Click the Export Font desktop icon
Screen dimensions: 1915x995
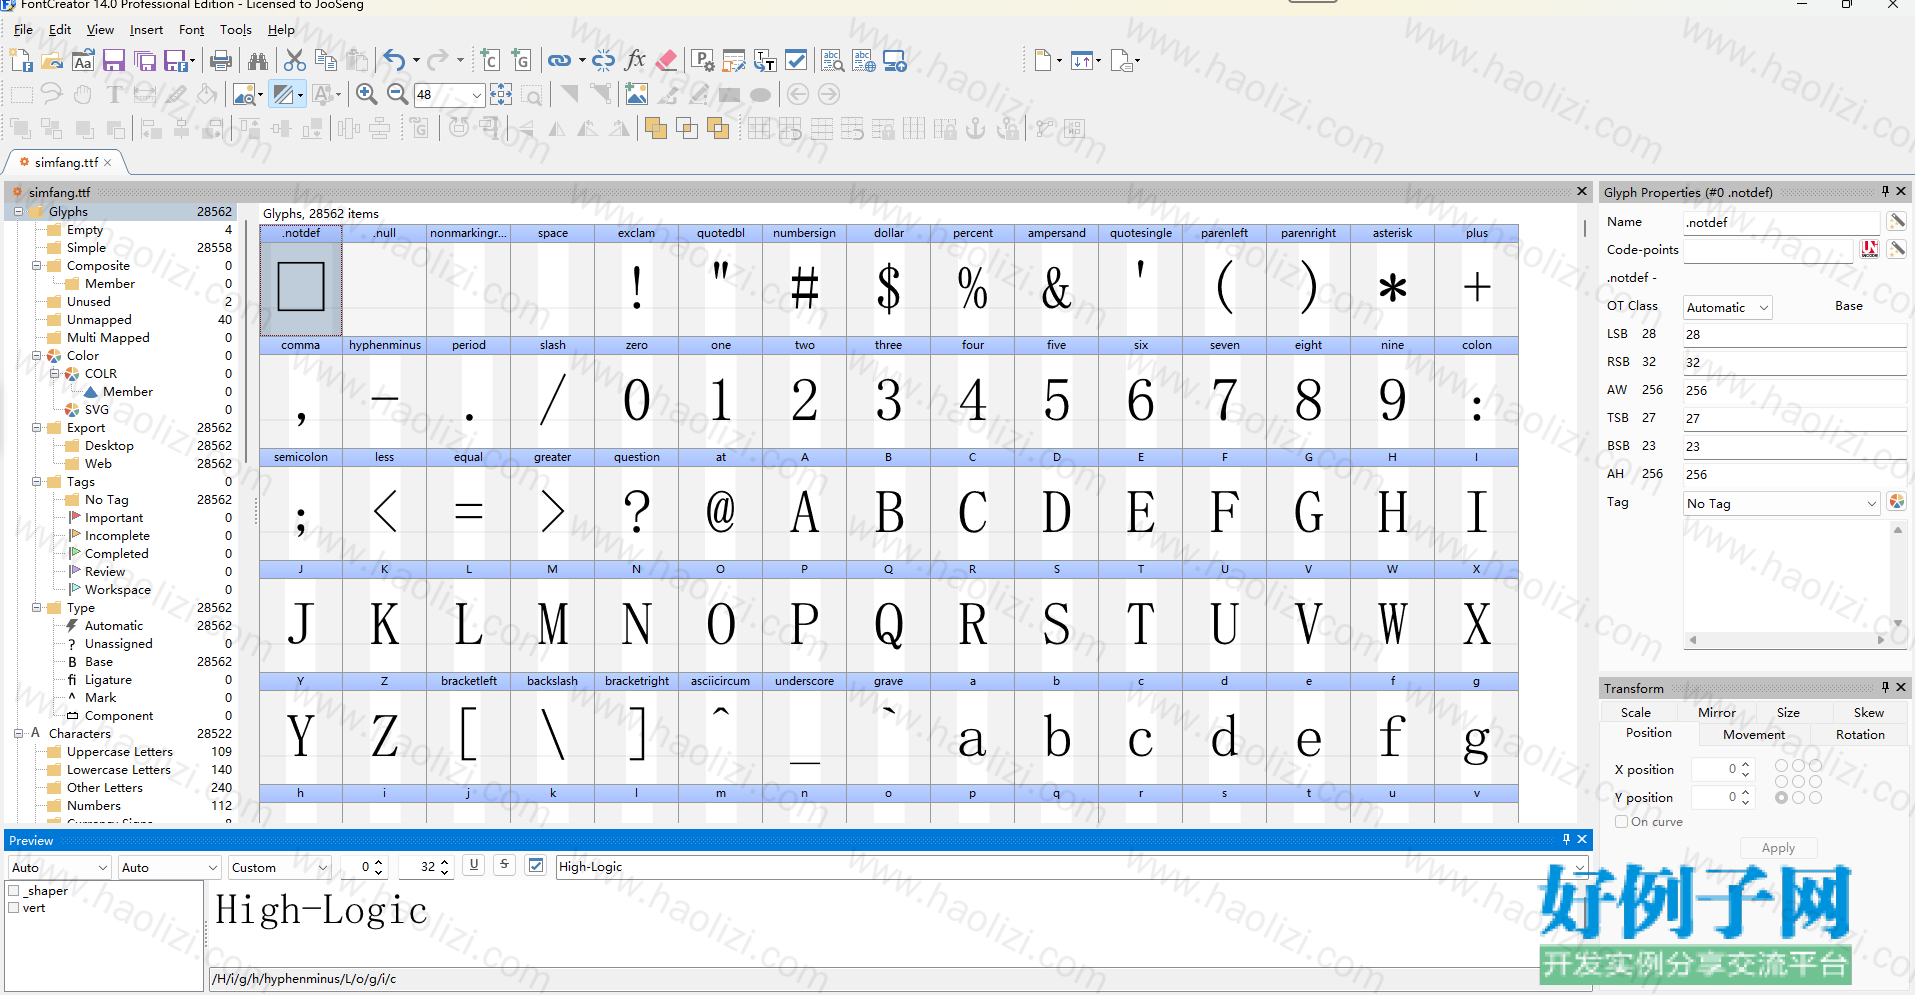click(895, 61)
